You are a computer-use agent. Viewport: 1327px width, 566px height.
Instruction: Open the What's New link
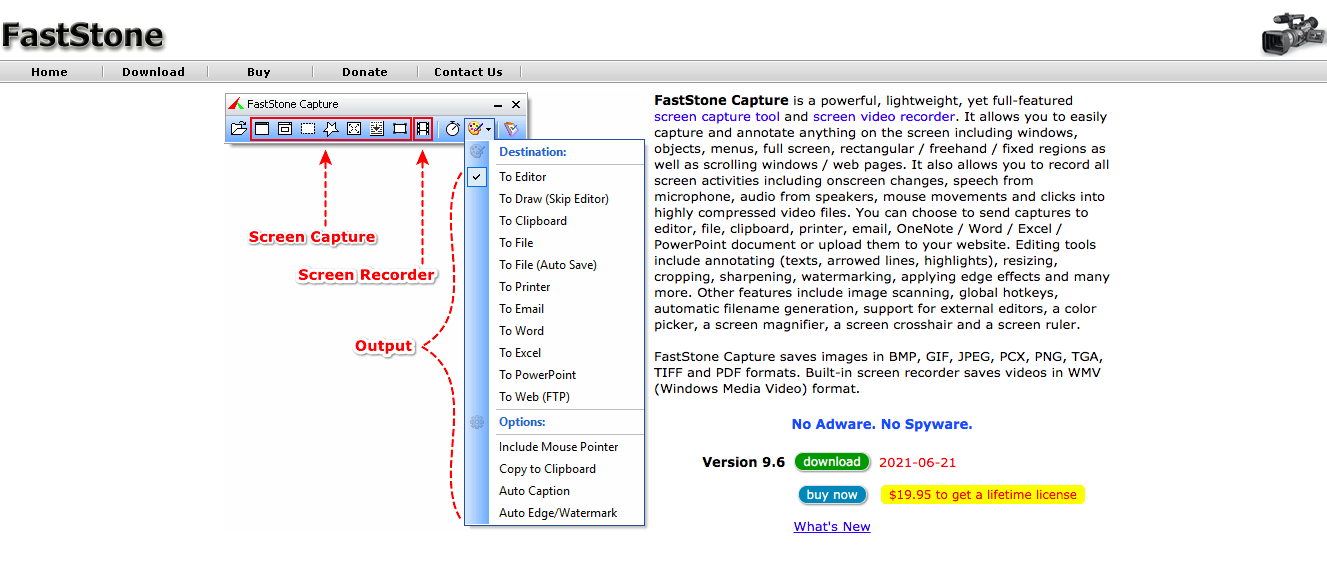[832, 527]
